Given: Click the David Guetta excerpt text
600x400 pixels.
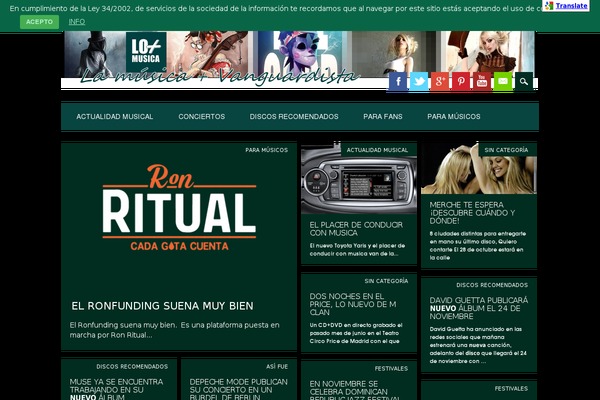Looking at the screenshot, I should pos(478,345).
